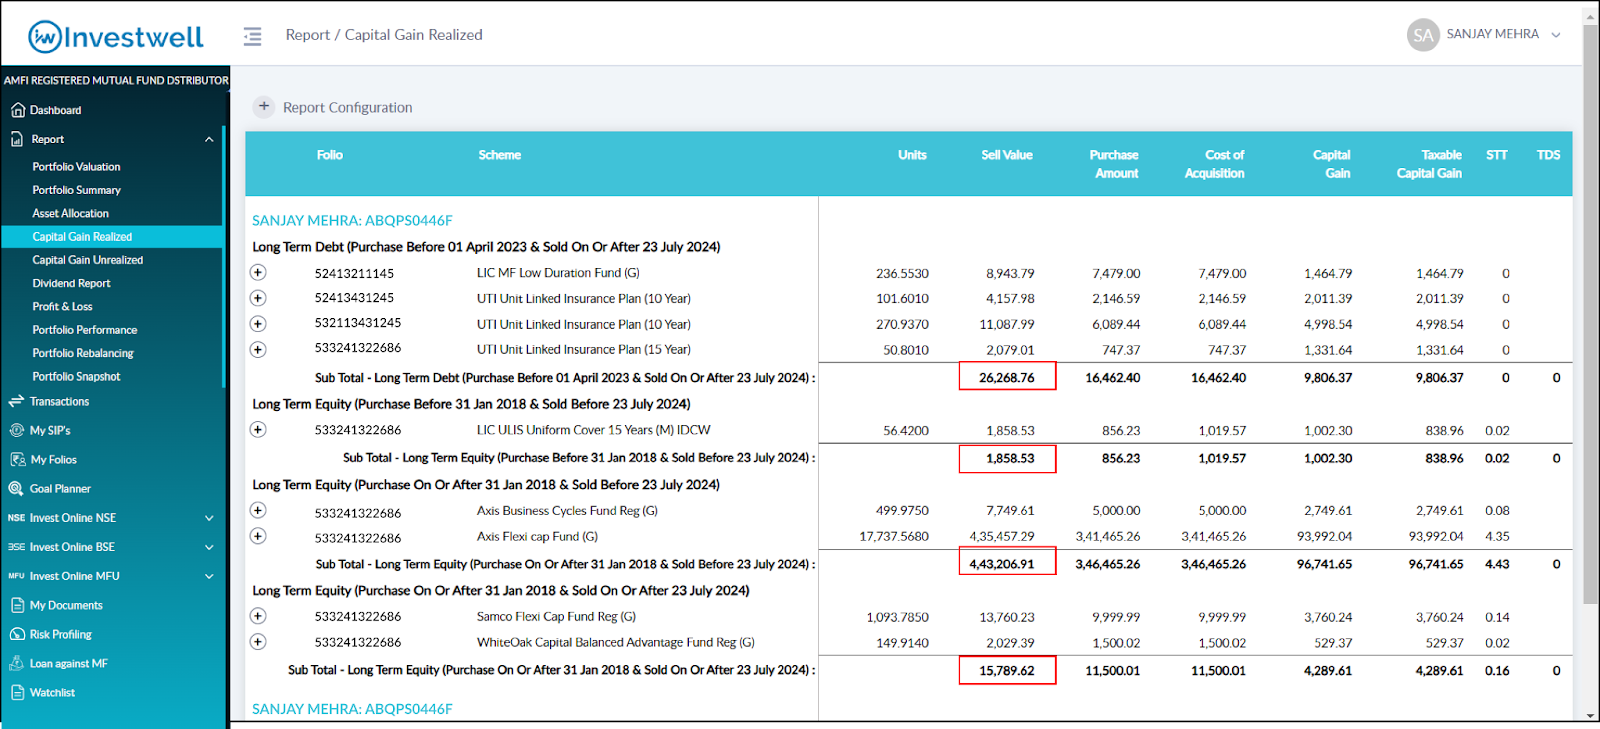Image resolution: width=1600 pixels, height=729 pixels.
Task: Click the BSE badge icon
Action: coord(16,547)
